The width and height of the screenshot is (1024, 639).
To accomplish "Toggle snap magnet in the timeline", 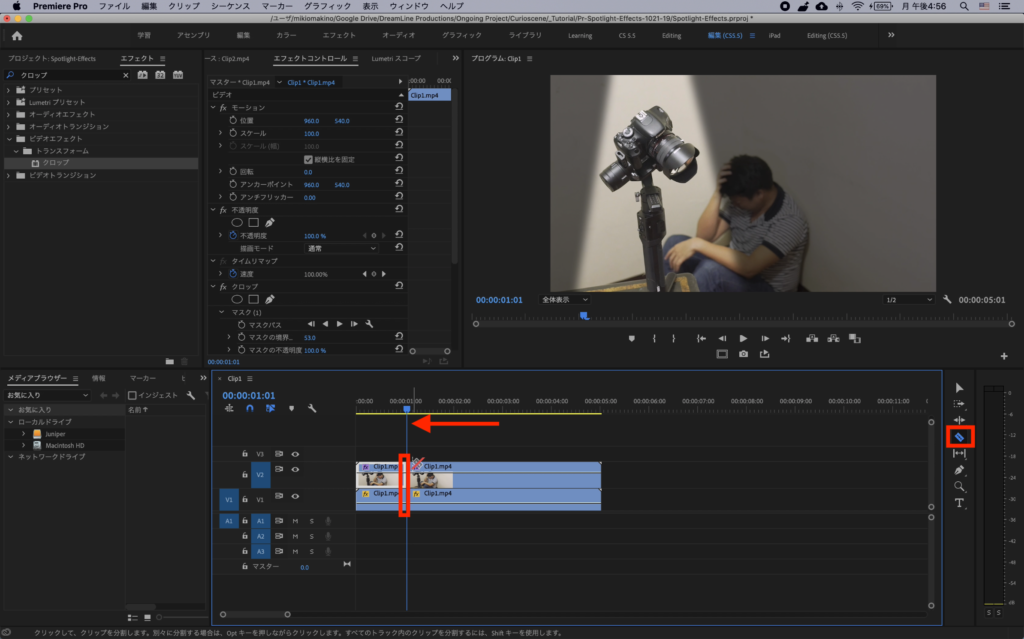I will point(250,408).
